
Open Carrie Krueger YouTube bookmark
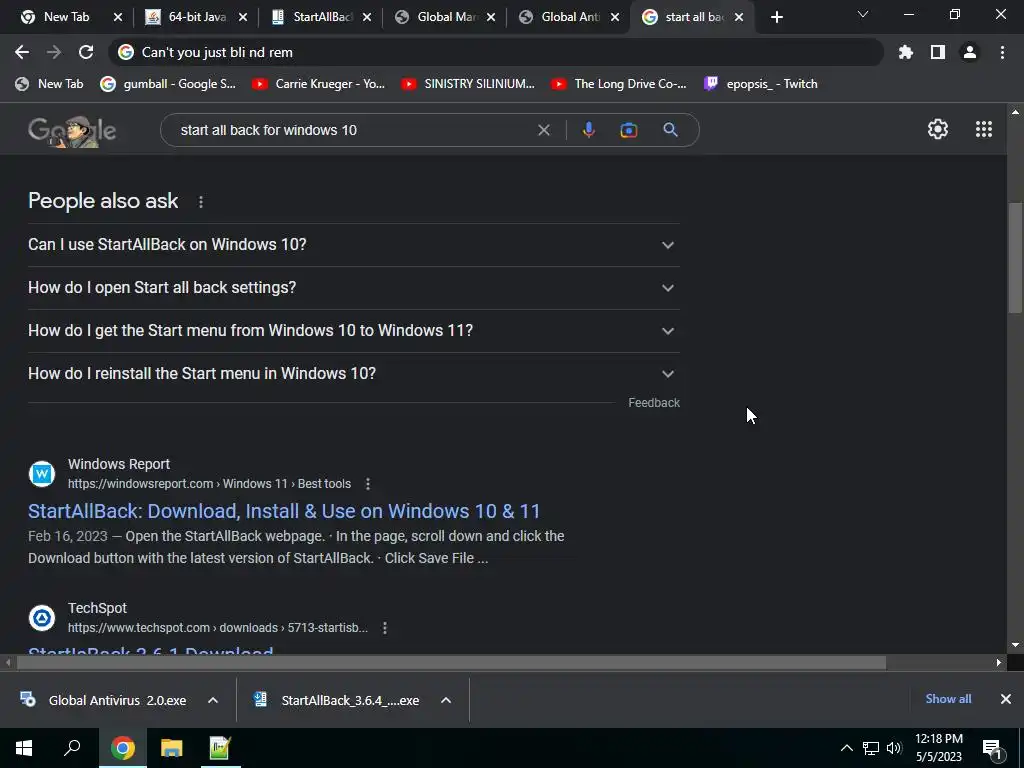pyautogui.click(x=319, y=84)
